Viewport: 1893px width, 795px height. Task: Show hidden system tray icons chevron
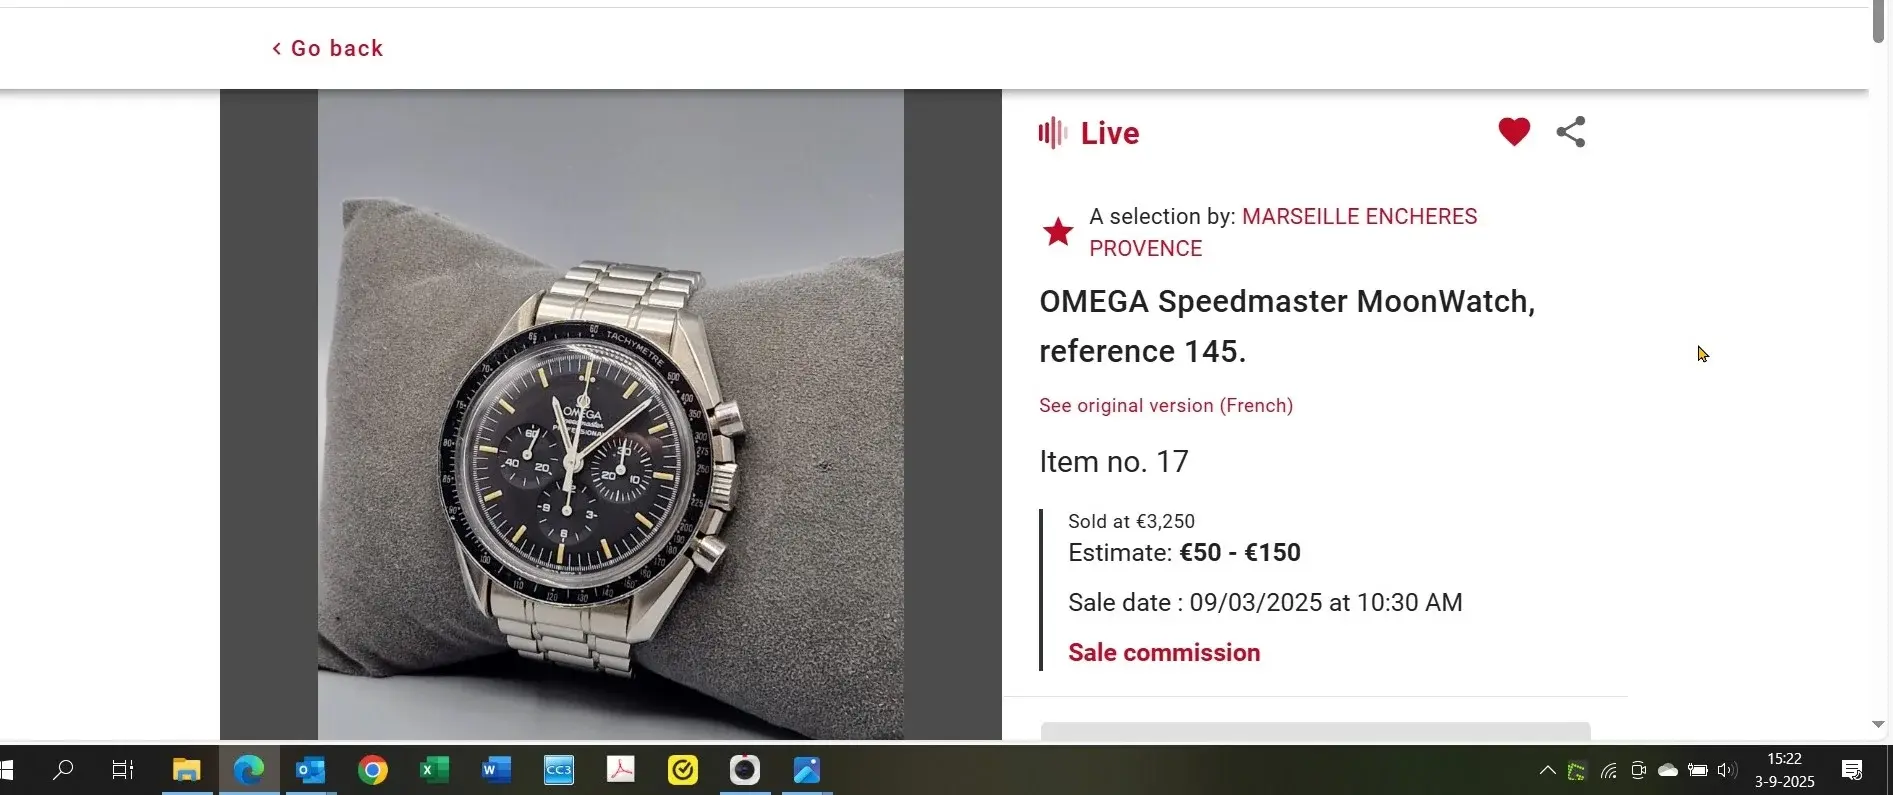1547,770
